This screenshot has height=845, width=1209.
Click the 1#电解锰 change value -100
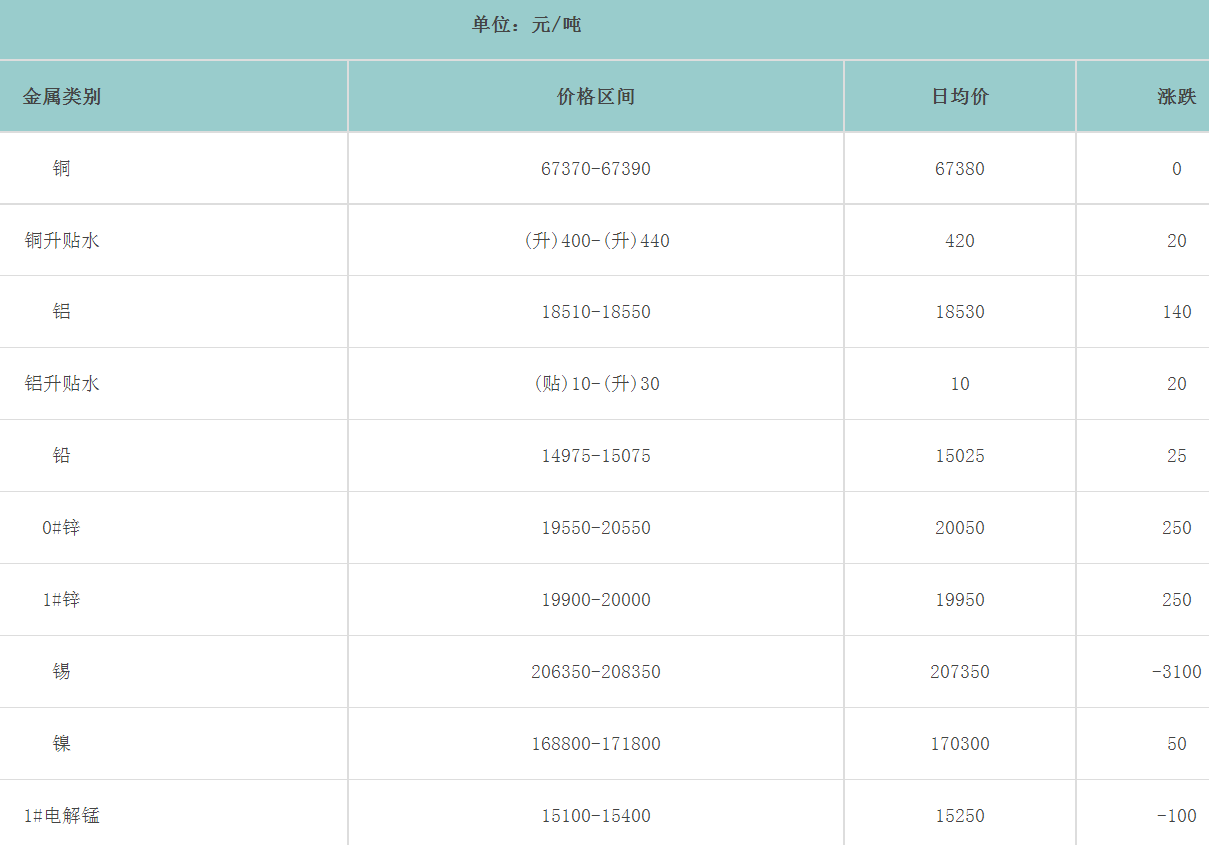point(1176,816)
